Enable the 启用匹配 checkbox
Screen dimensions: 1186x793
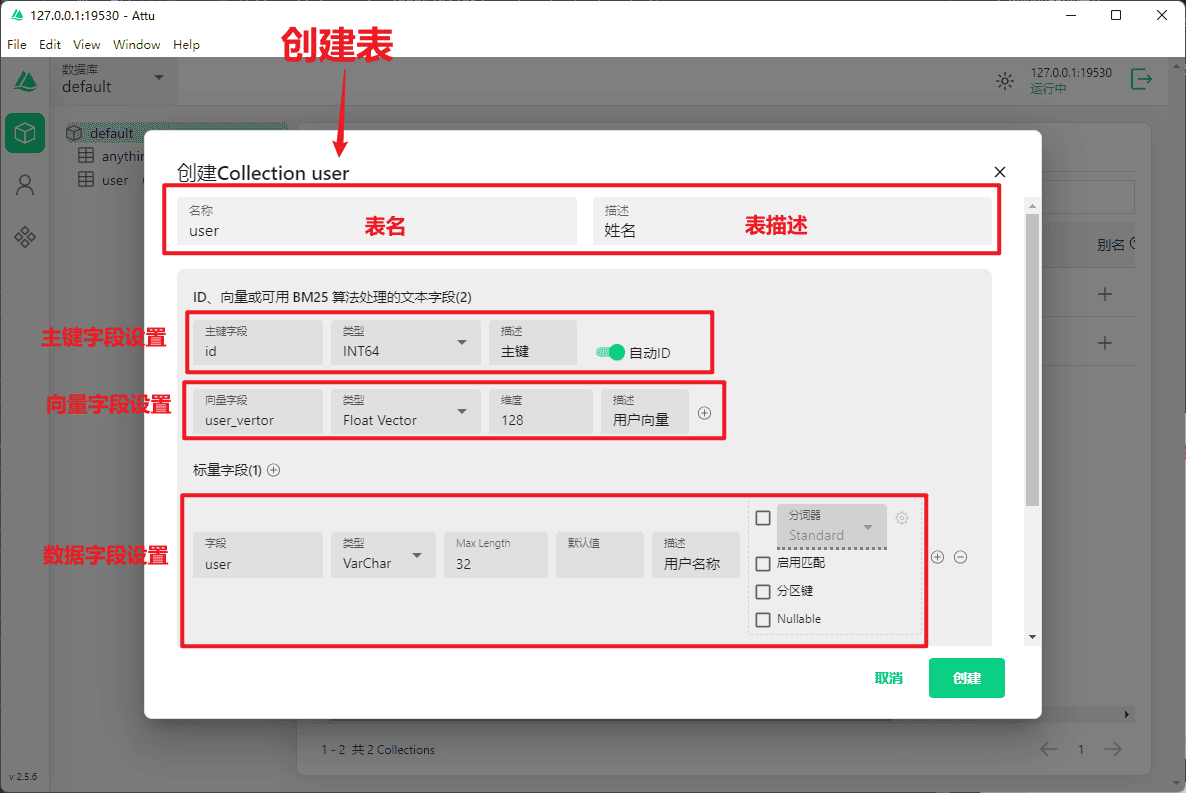(x=763, y=564)
